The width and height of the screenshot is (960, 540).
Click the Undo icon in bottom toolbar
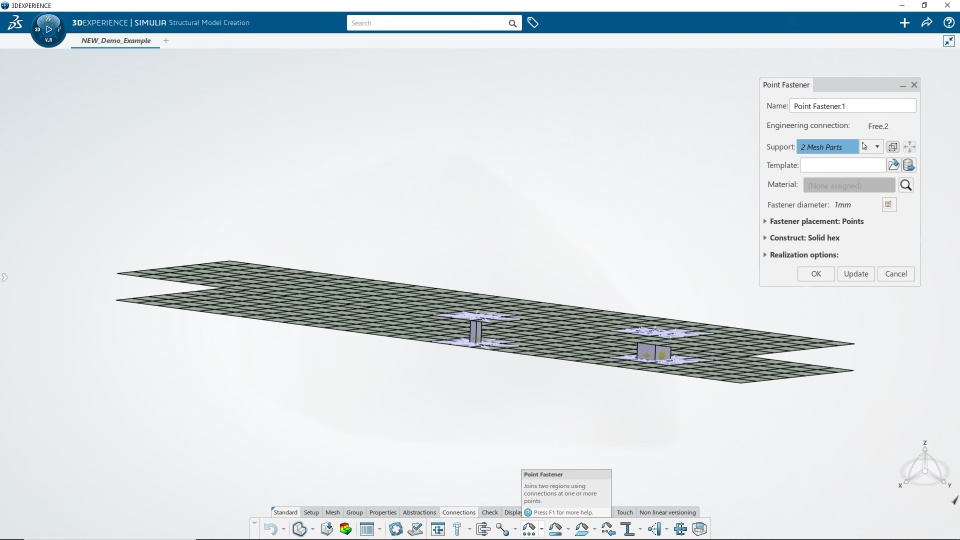click(x=270, y=529)
